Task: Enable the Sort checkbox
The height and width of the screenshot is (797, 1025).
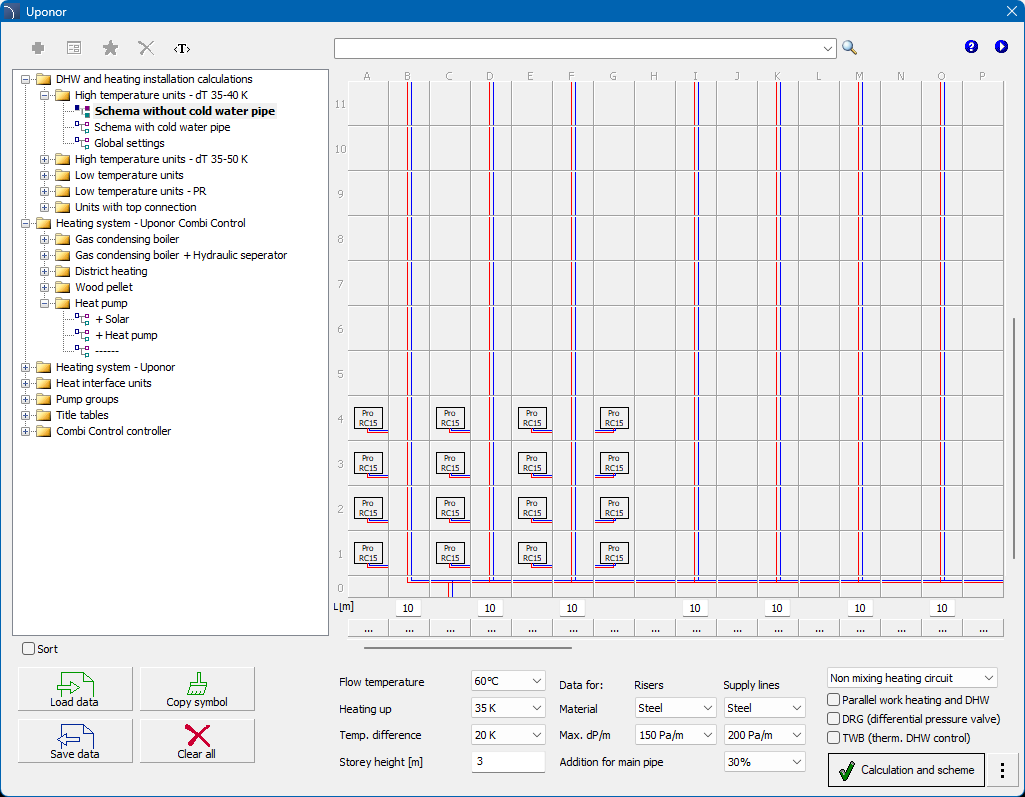Action: (29, 649)
